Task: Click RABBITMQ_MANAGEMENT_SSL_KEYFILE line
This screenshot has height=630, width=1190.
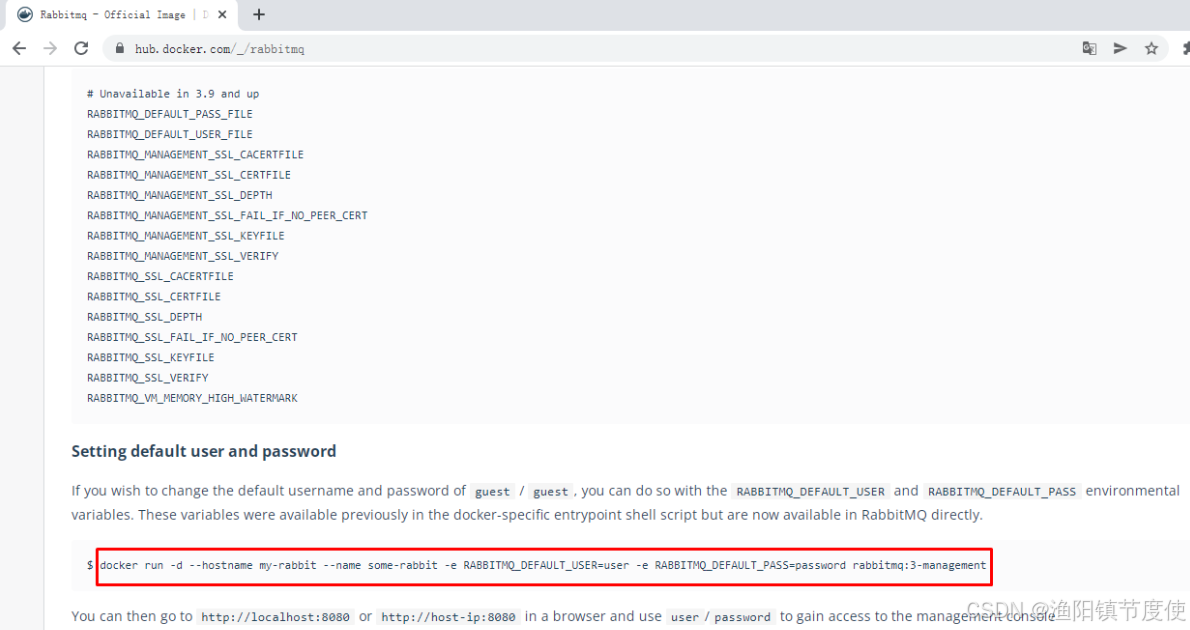Action: 186,236
